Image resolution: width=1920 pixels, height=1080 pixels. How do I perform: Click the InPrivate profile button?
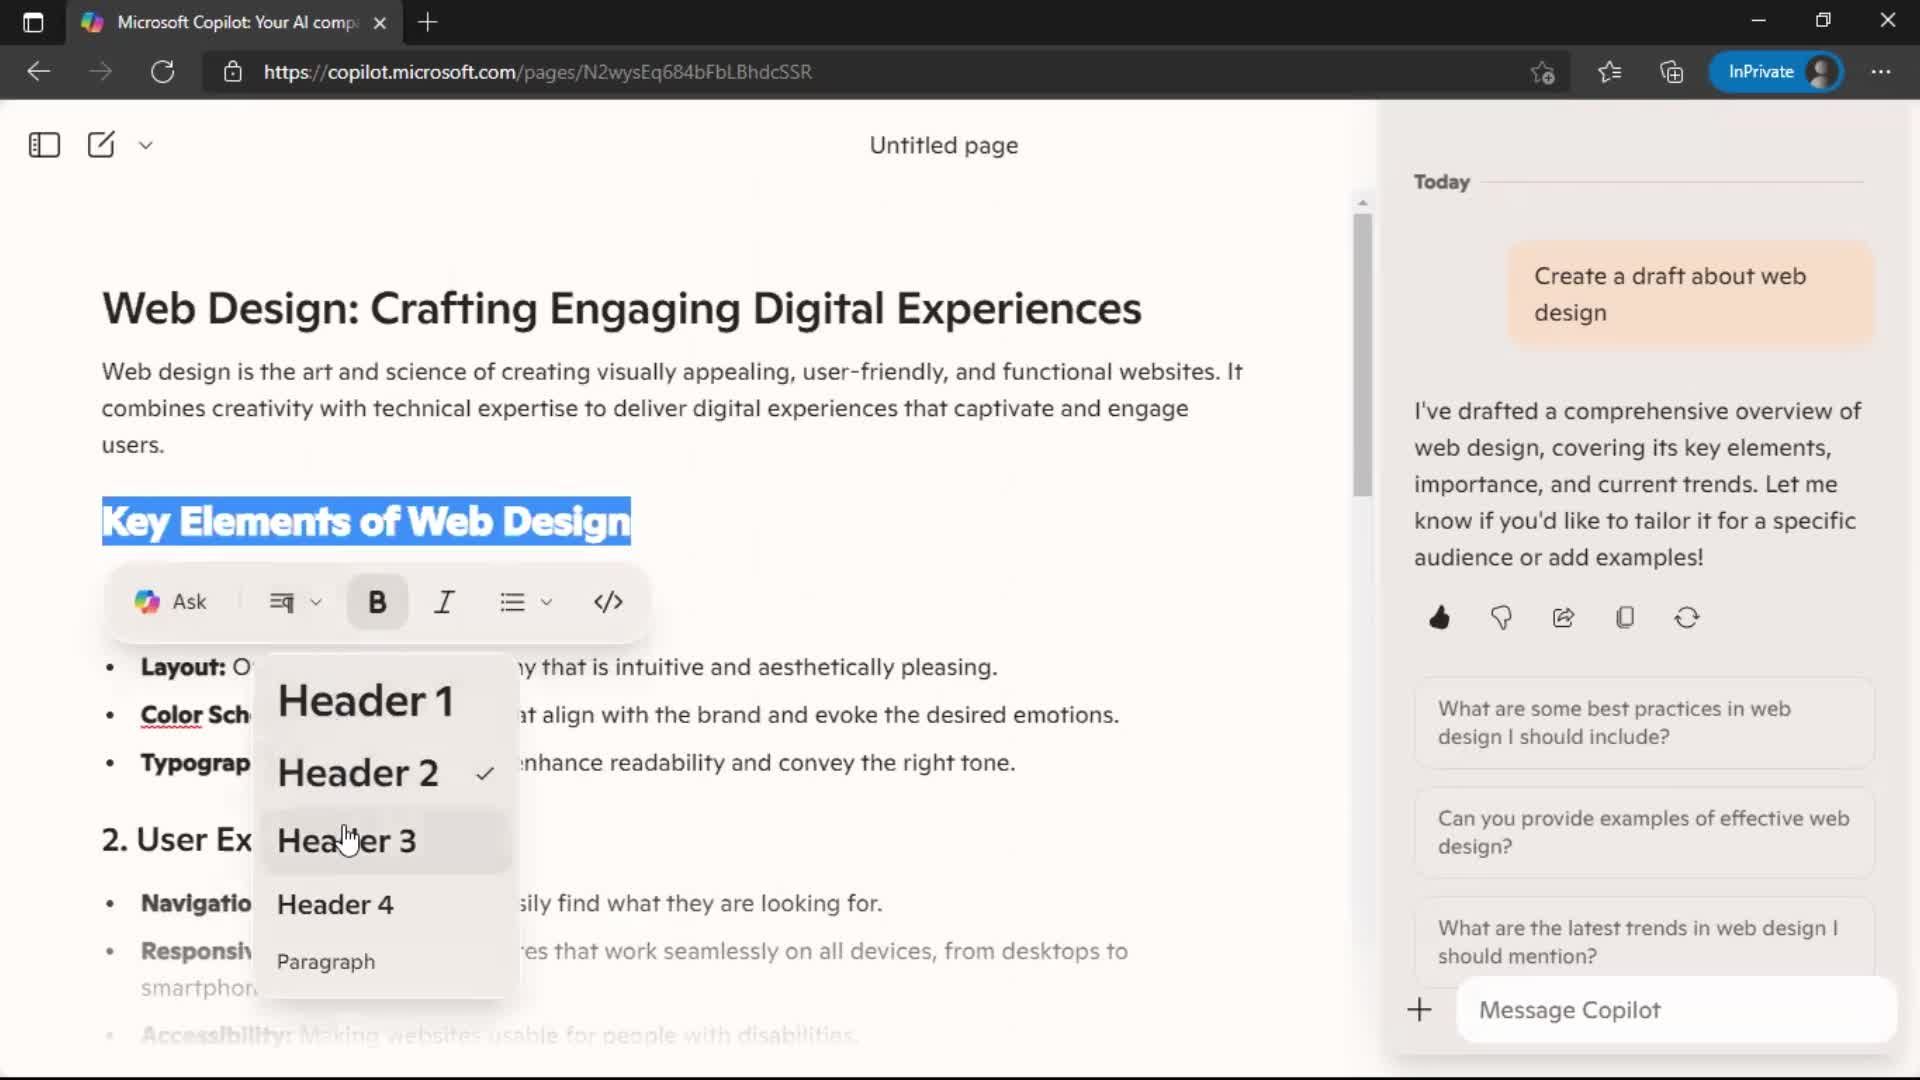pyautogui.click(x=1776, y=72)
